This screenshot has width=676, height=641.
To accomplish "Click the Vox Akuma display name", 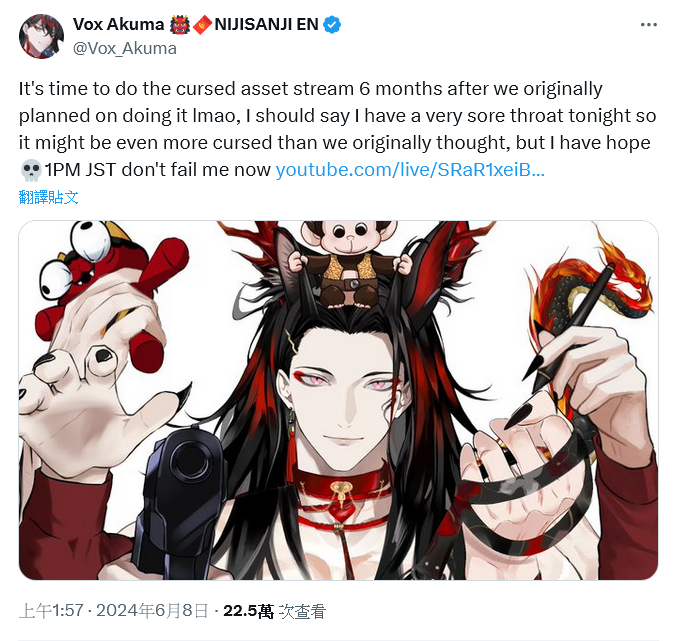I will point(119,25).
